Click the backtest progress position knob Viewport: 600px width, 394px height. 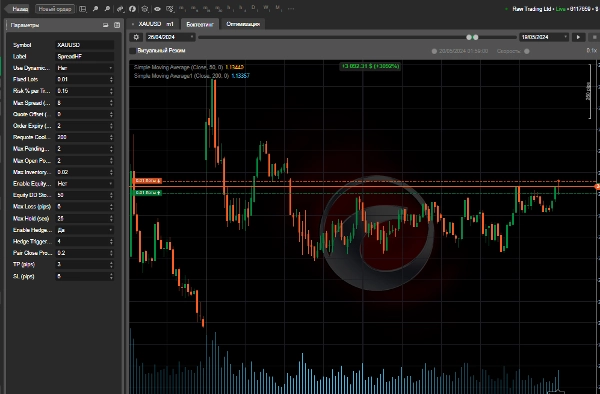(x=434, y=51)
